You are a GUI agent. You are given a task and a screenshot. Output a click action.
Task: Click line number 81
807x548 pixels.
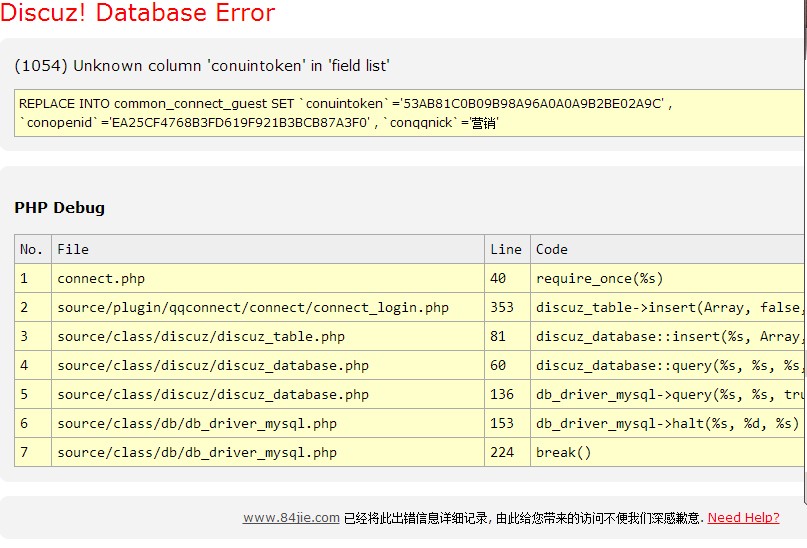coord(507,337)
